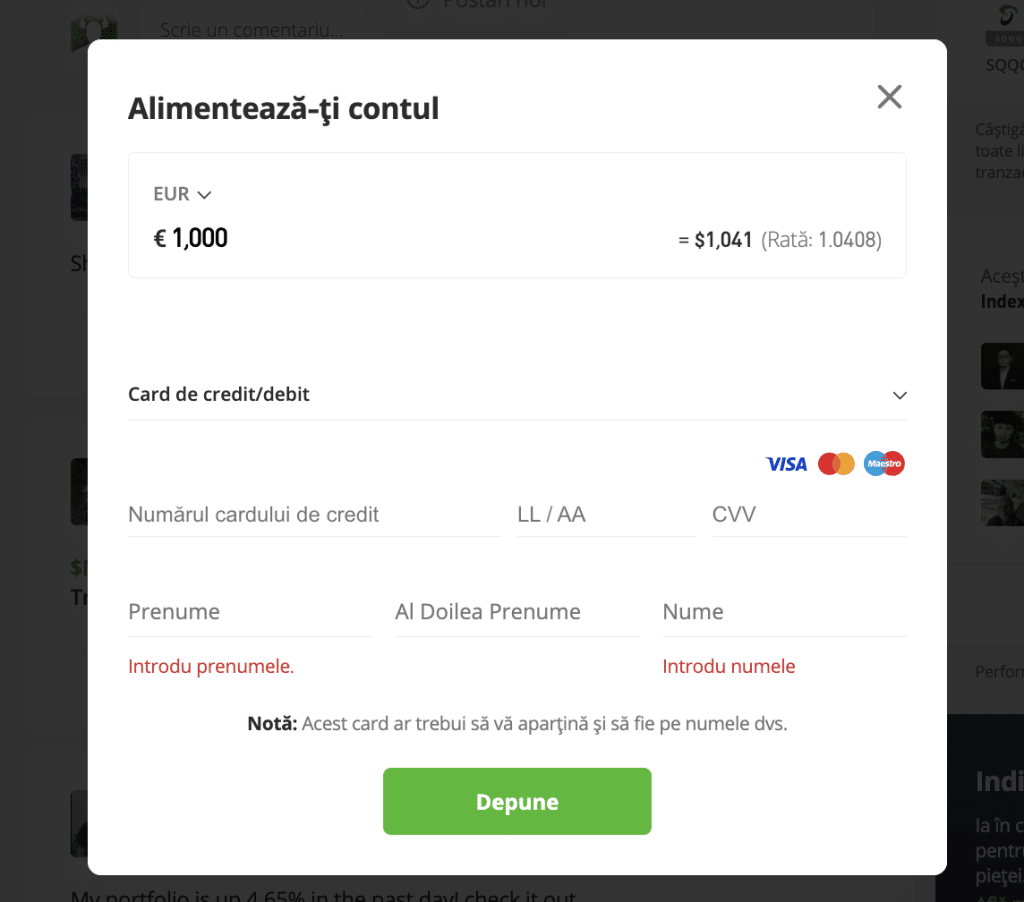Image resolution: width=1024 pixels, height=902 pixels.
Task: Open the third investor avatar in the sidebar
Action: click(1005, 502)
